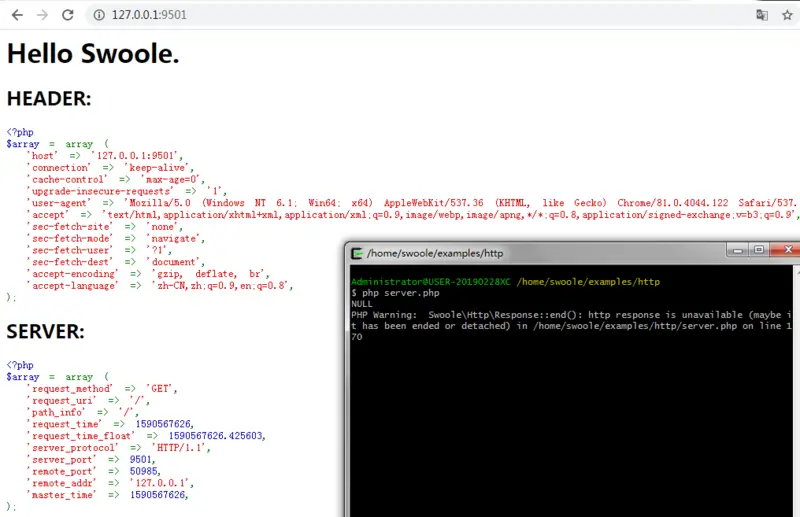This screenshot has width=800, height=517.
Task: View site information icon beside the URL
Action: [99, 15]
